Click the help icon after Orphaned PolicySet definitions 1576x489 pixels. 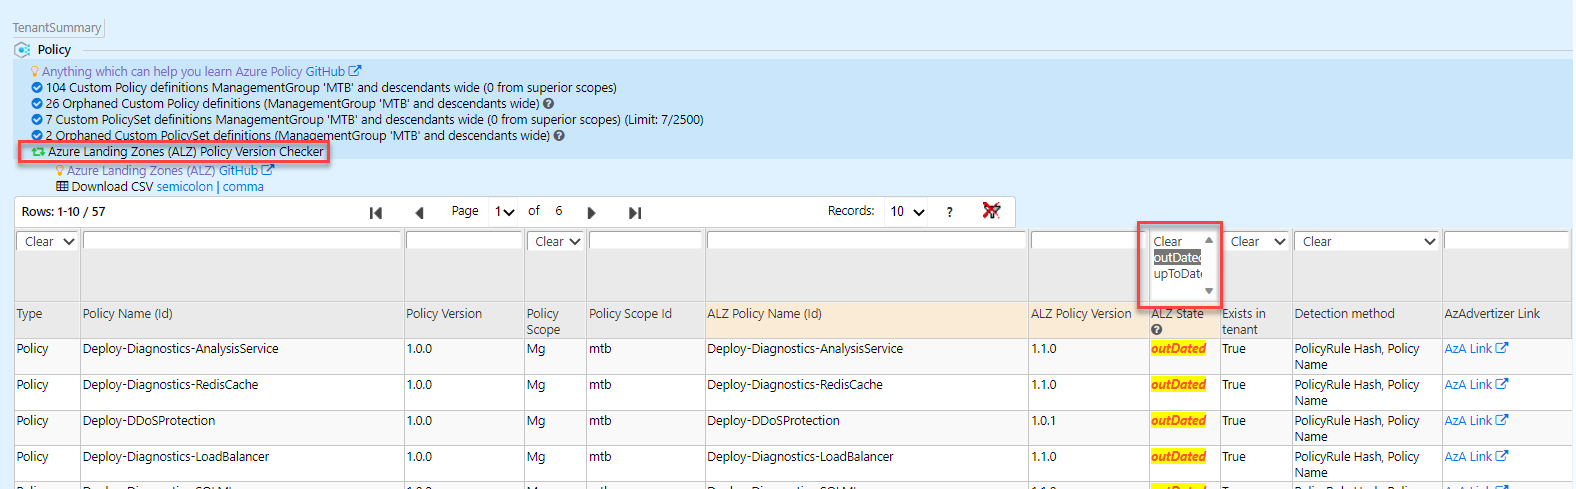[559, 136]
